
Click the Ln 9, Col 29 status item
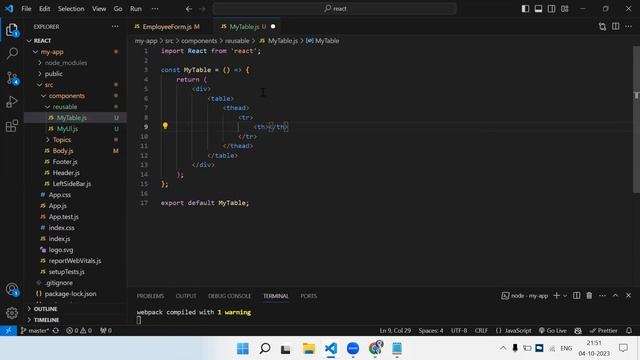click(x=395, y=331)
